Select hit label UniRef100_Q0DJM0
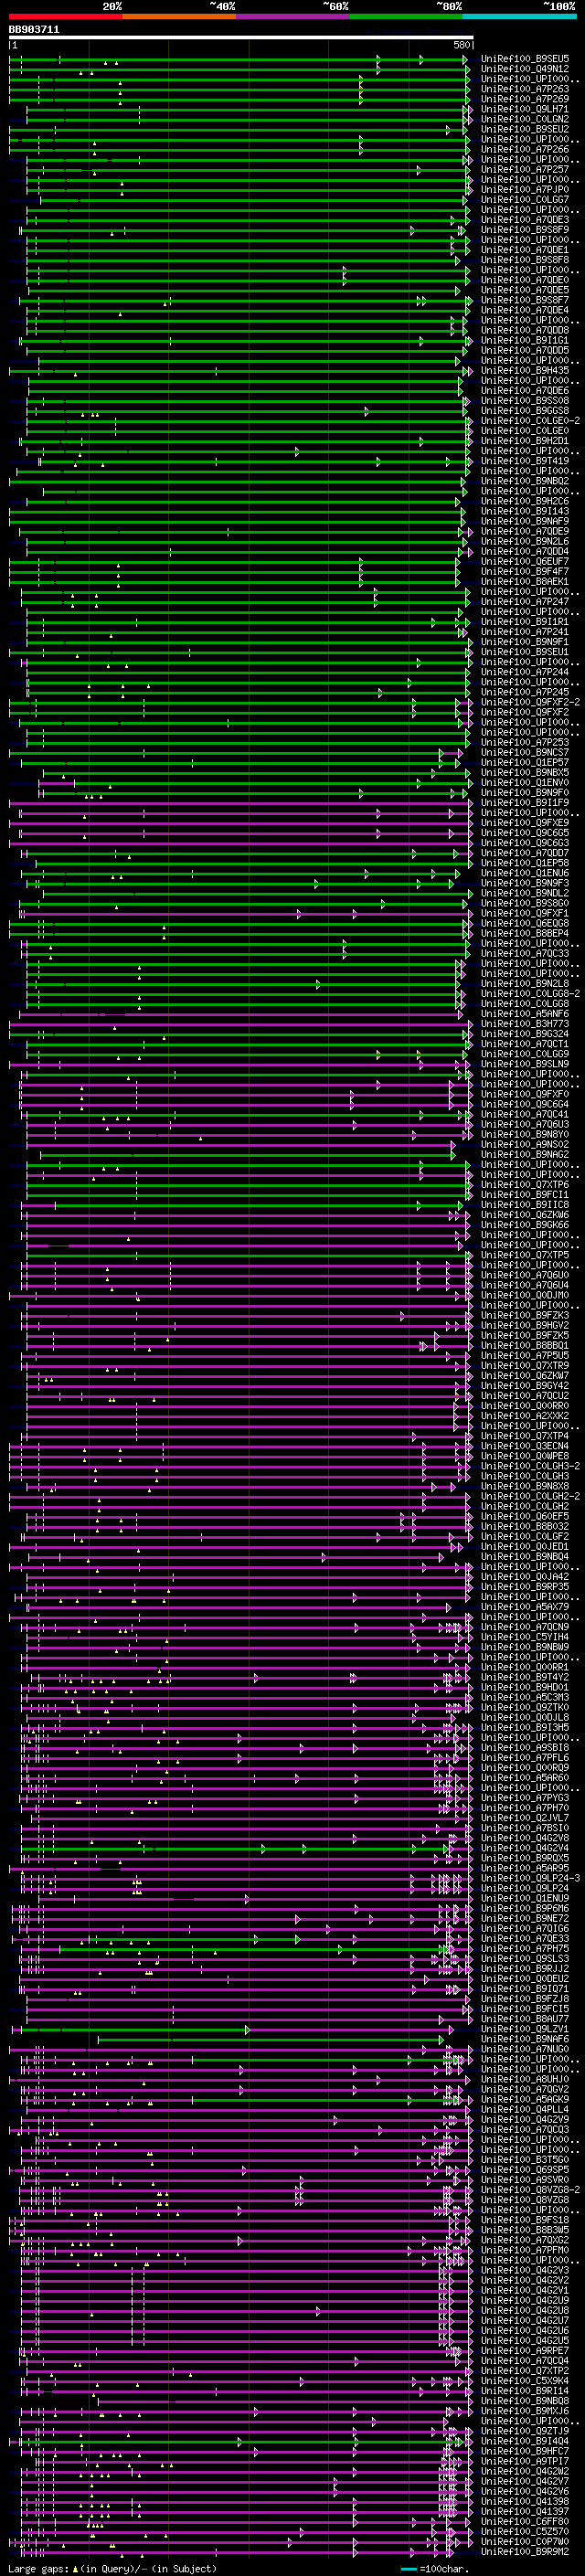 point(525,1295)
